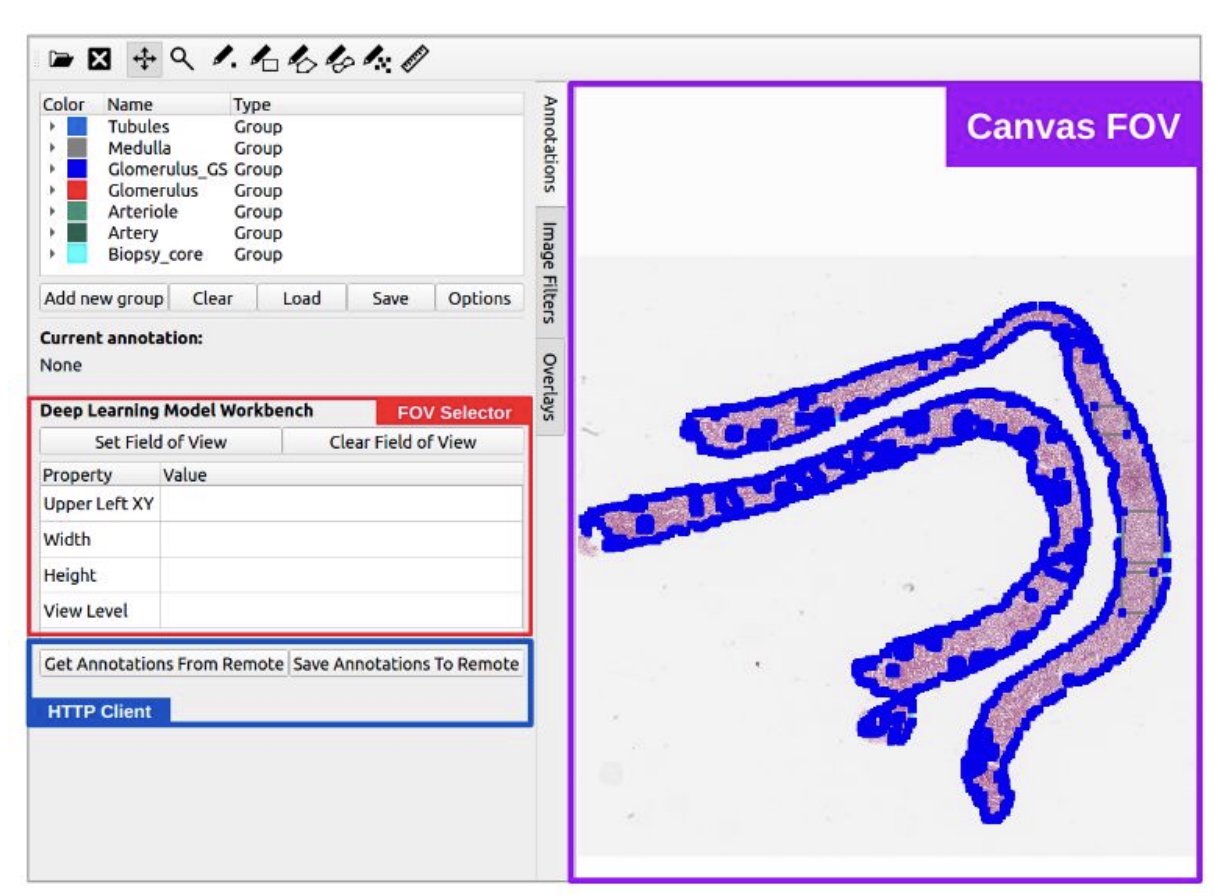Select the Biopsy_core row name
The image size is (1218, 896).
155,254
